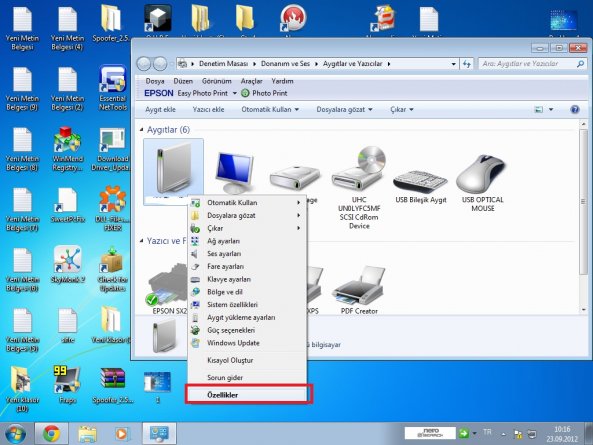Screen dimensions: 593x445
Task: Click the Yazıcı ekle button
Action: [208, 110]
